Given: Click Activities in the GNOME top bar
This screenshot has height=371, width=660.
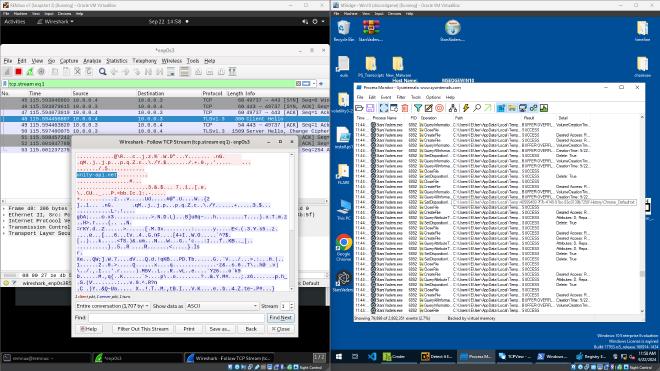Looking at the screenshot, I should coord(15,21).
